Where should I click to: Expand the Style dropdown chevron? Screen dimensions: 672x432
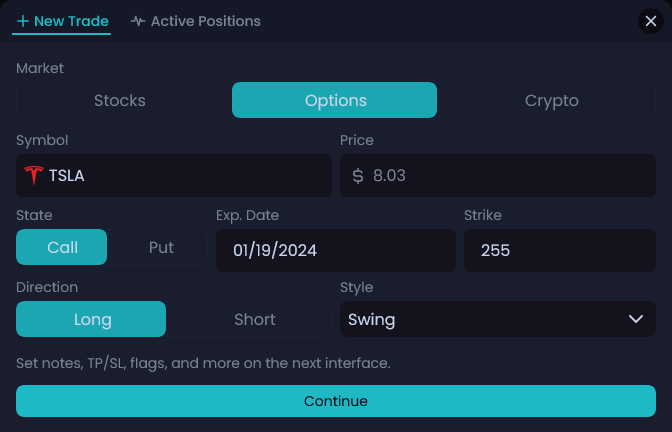coord(636,319)
